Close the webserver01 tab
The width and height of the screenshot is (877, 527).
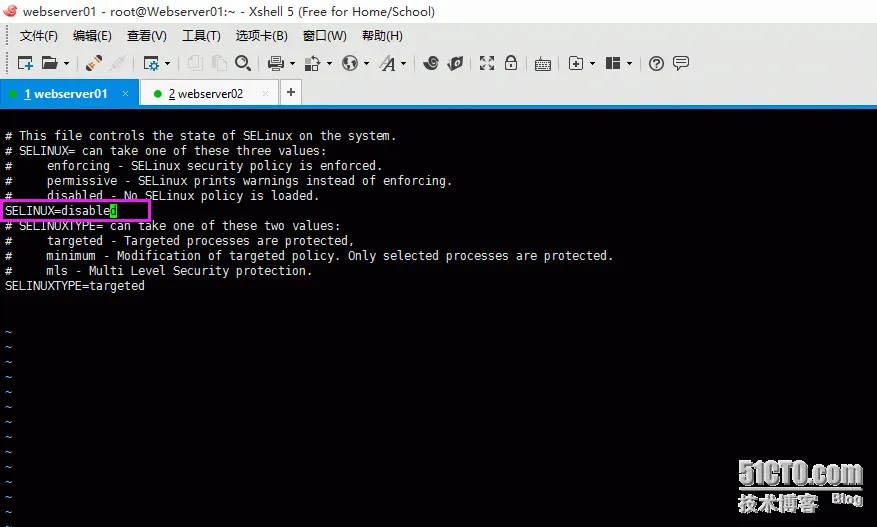pyautogui.click(x=125, y=93)
